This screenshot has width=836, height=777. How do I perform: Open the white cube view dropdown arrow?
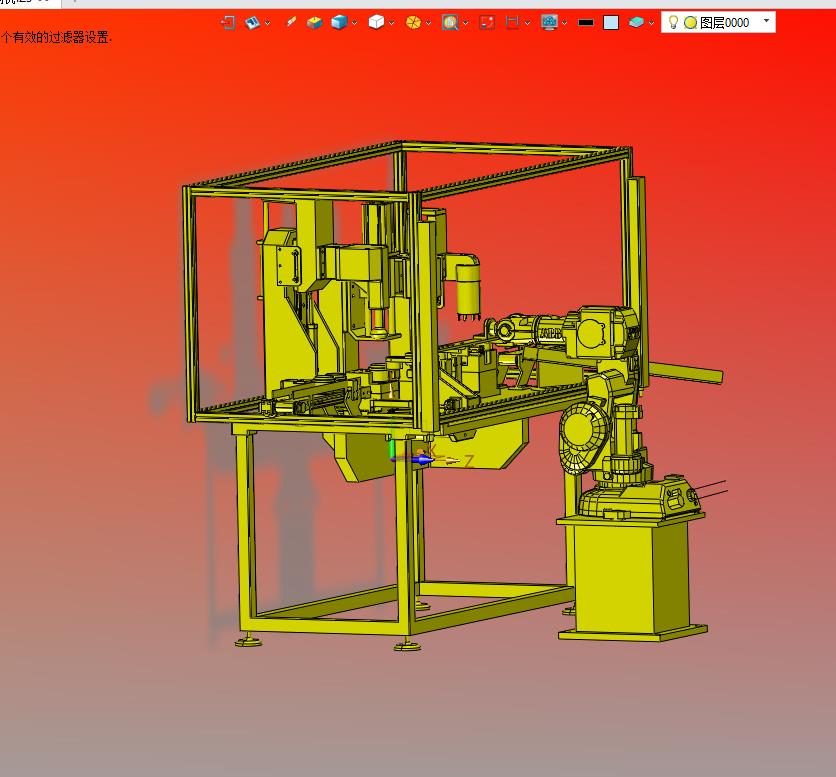[x=392, y=23]
